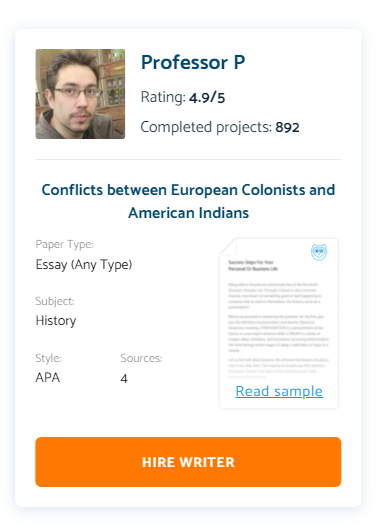This screenshot has width=377, height=528.
Task: Click the APA style value
Action: click(48, 377)
